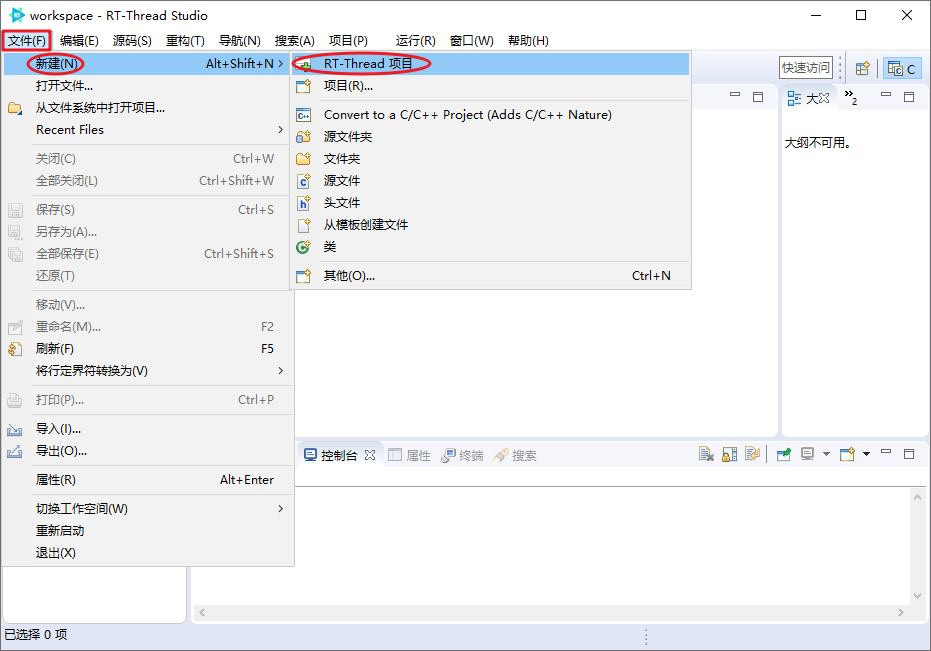Click the console vertical scrollbar down arrow
Viewport: 931px width, 651px height.
917,596
